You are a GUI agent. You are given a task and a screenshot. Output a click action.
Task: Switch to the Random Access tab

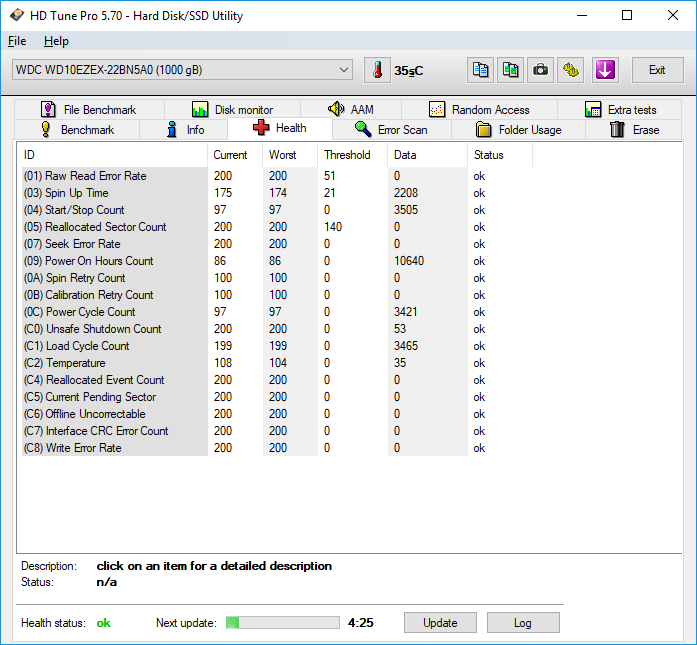click(479, 109)
